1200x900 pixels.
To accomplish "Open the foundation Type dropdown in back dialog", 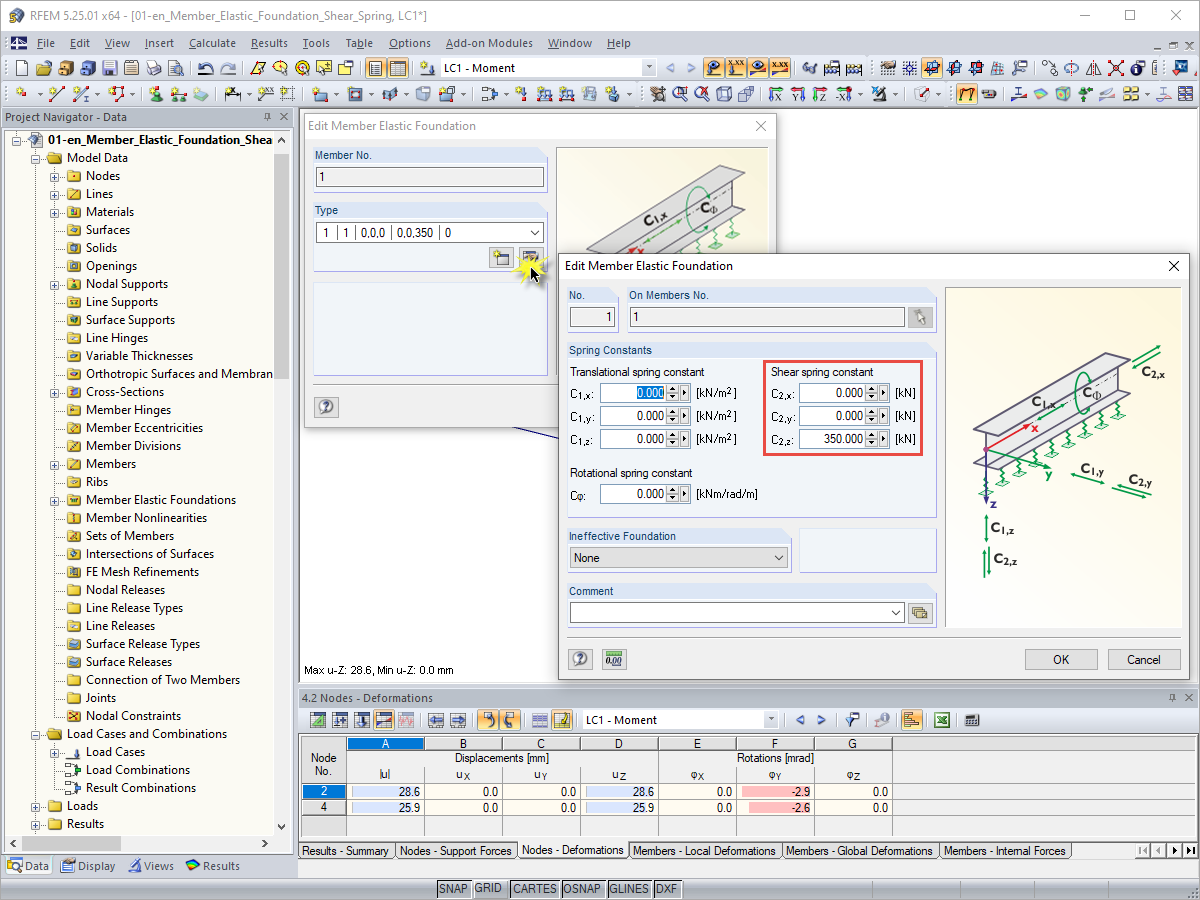I will coord(535,232).
